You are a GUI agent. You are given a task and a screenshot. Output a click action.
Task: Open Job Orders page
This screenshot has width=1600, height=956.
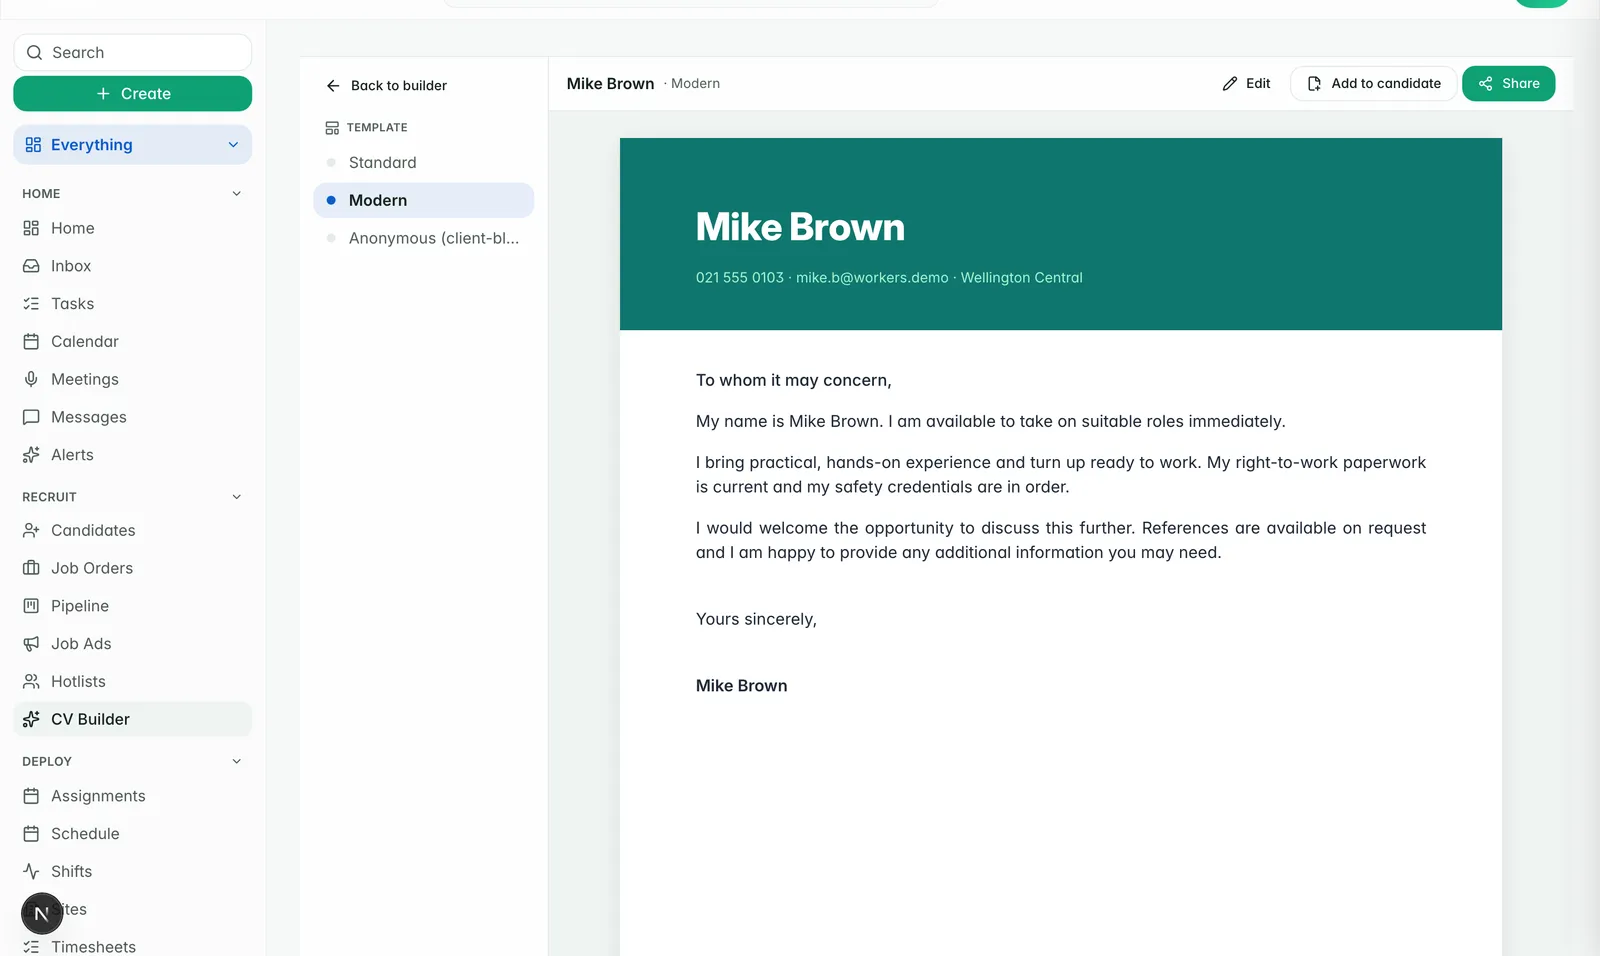(x=133, y=568)
